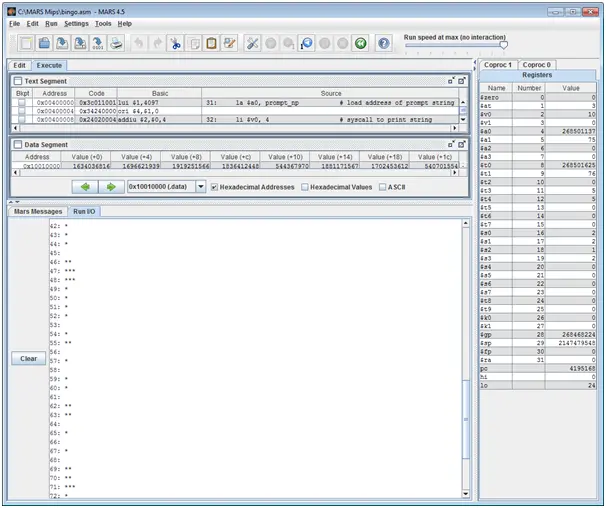Iconify the Data Segment panel
The height and width of the screenshot is (508, 606).
point(451,144)
